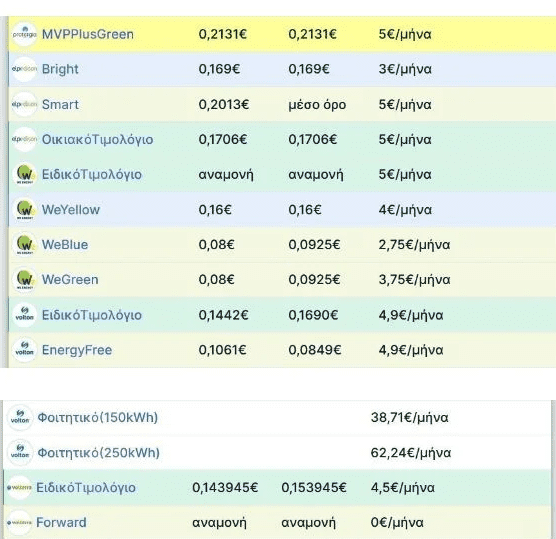
Task: Click the 4€/μήνα fee in the WeYellow row
Action: point(405,210)
